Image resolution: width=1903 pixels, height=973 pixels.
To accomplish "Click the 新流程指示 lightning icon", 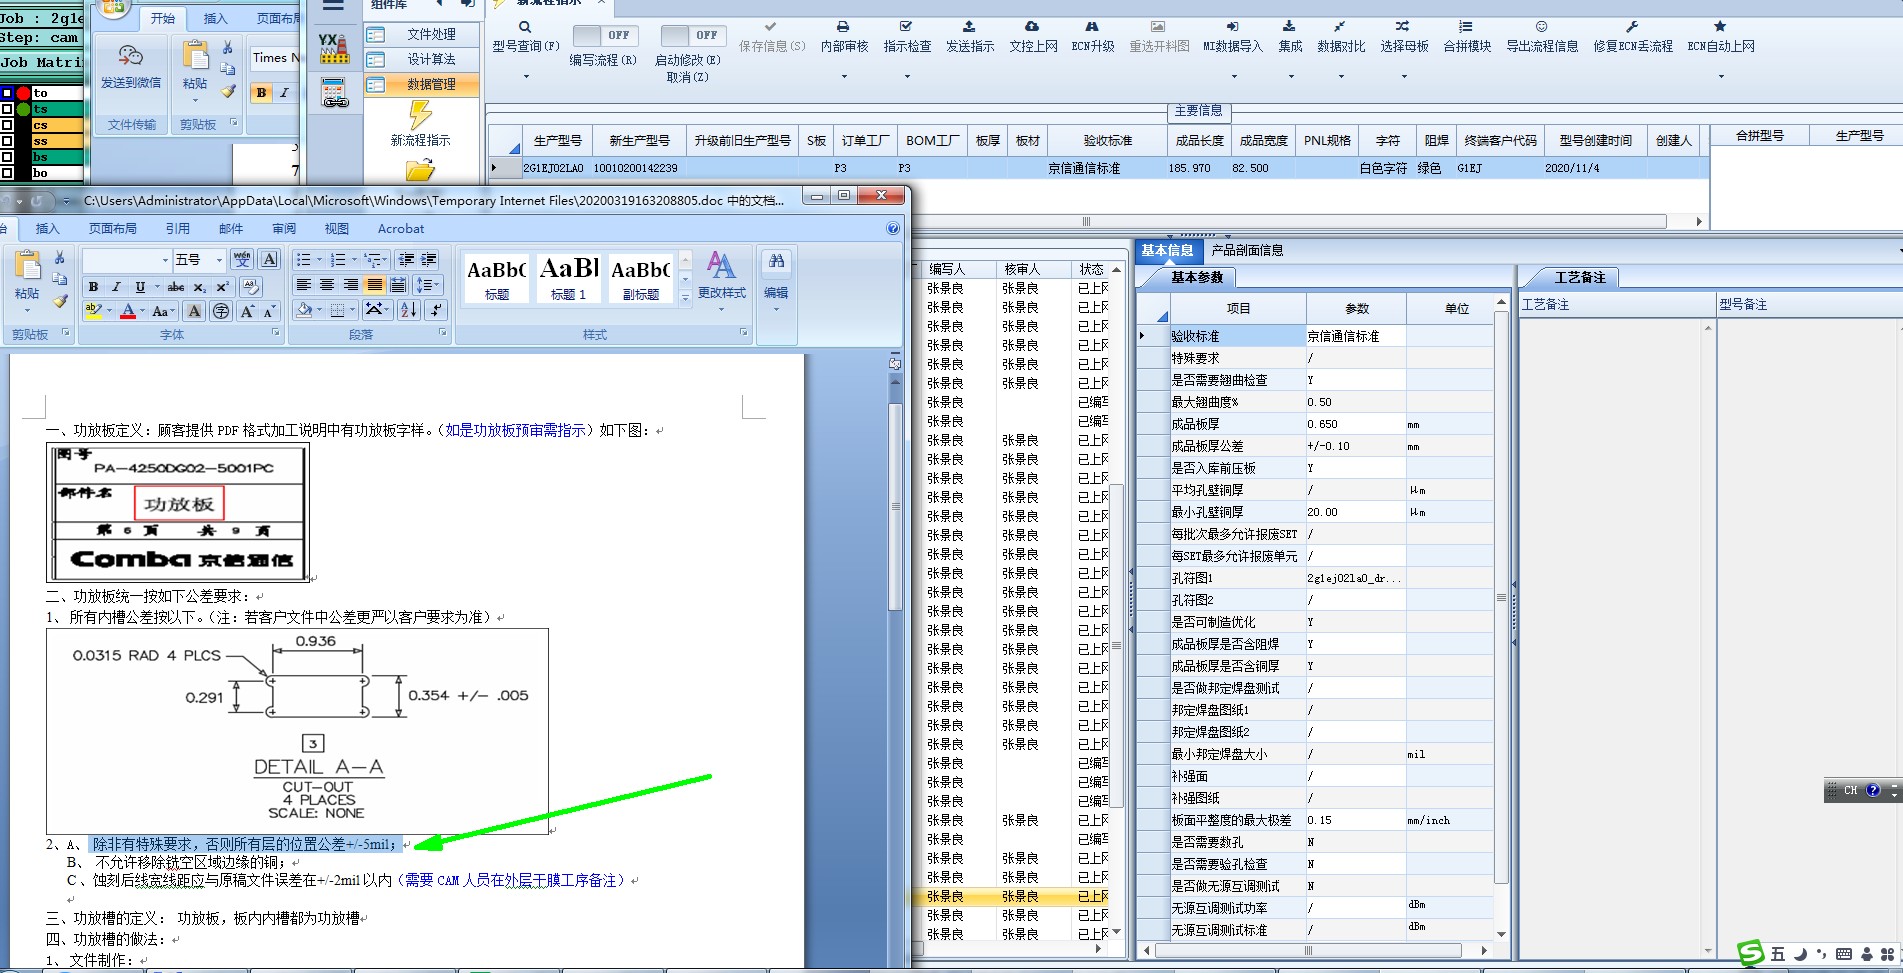I will click(420, 115).
